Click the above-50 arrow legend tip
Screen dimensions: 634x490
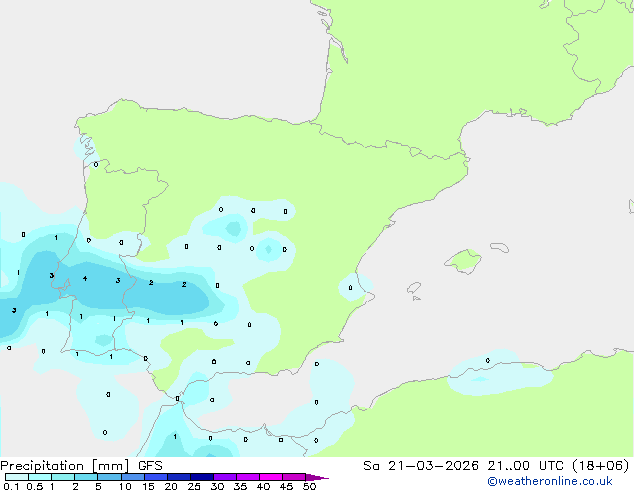click(x=317, y=477)
